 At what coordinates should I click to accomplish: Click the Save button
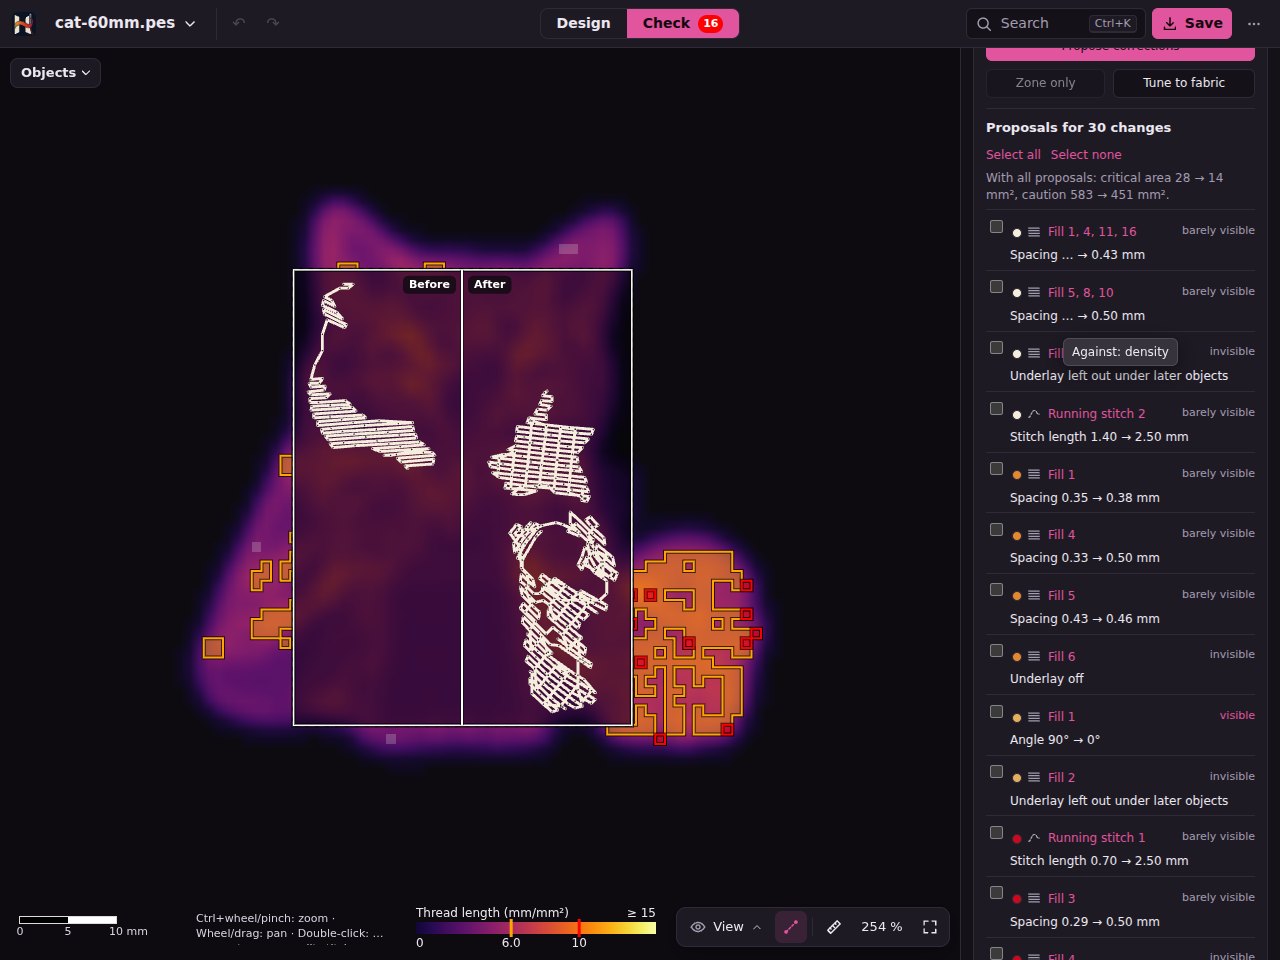point(1192,23)
